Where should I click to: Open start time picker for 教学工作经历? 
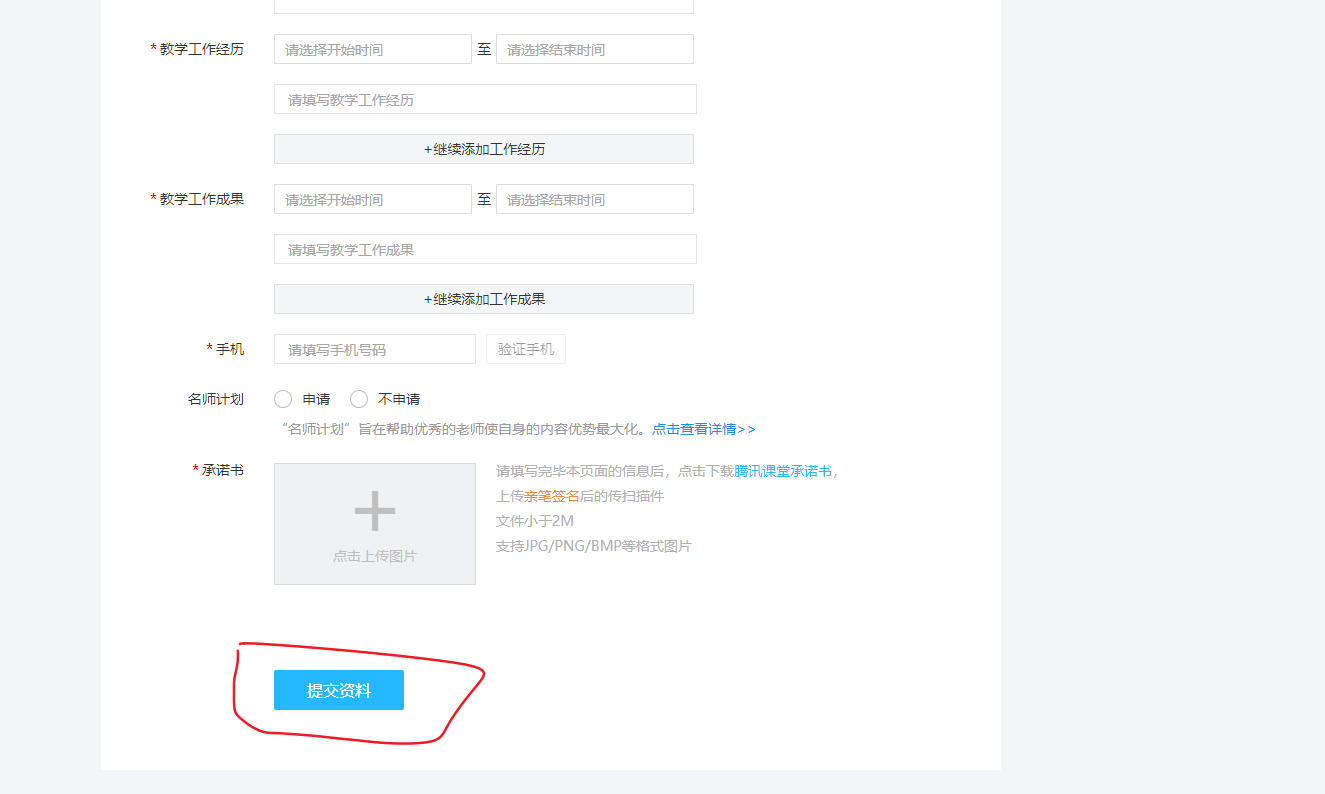(x=373, y=49)
